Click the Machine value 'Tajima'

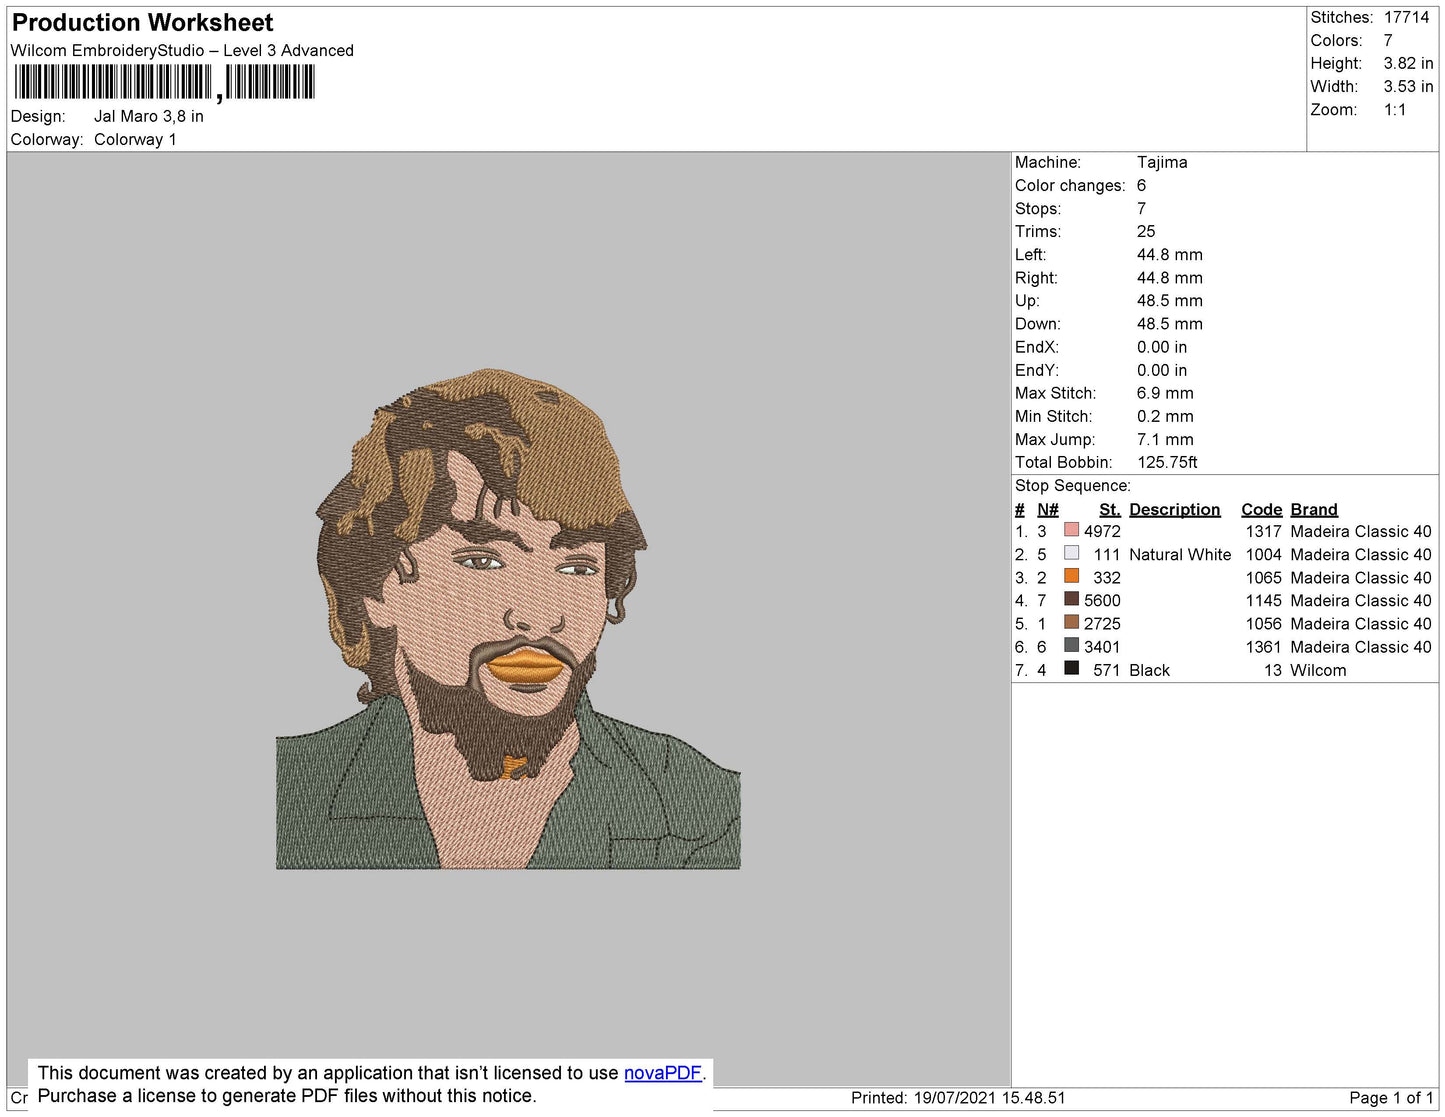pos(1162,162)
